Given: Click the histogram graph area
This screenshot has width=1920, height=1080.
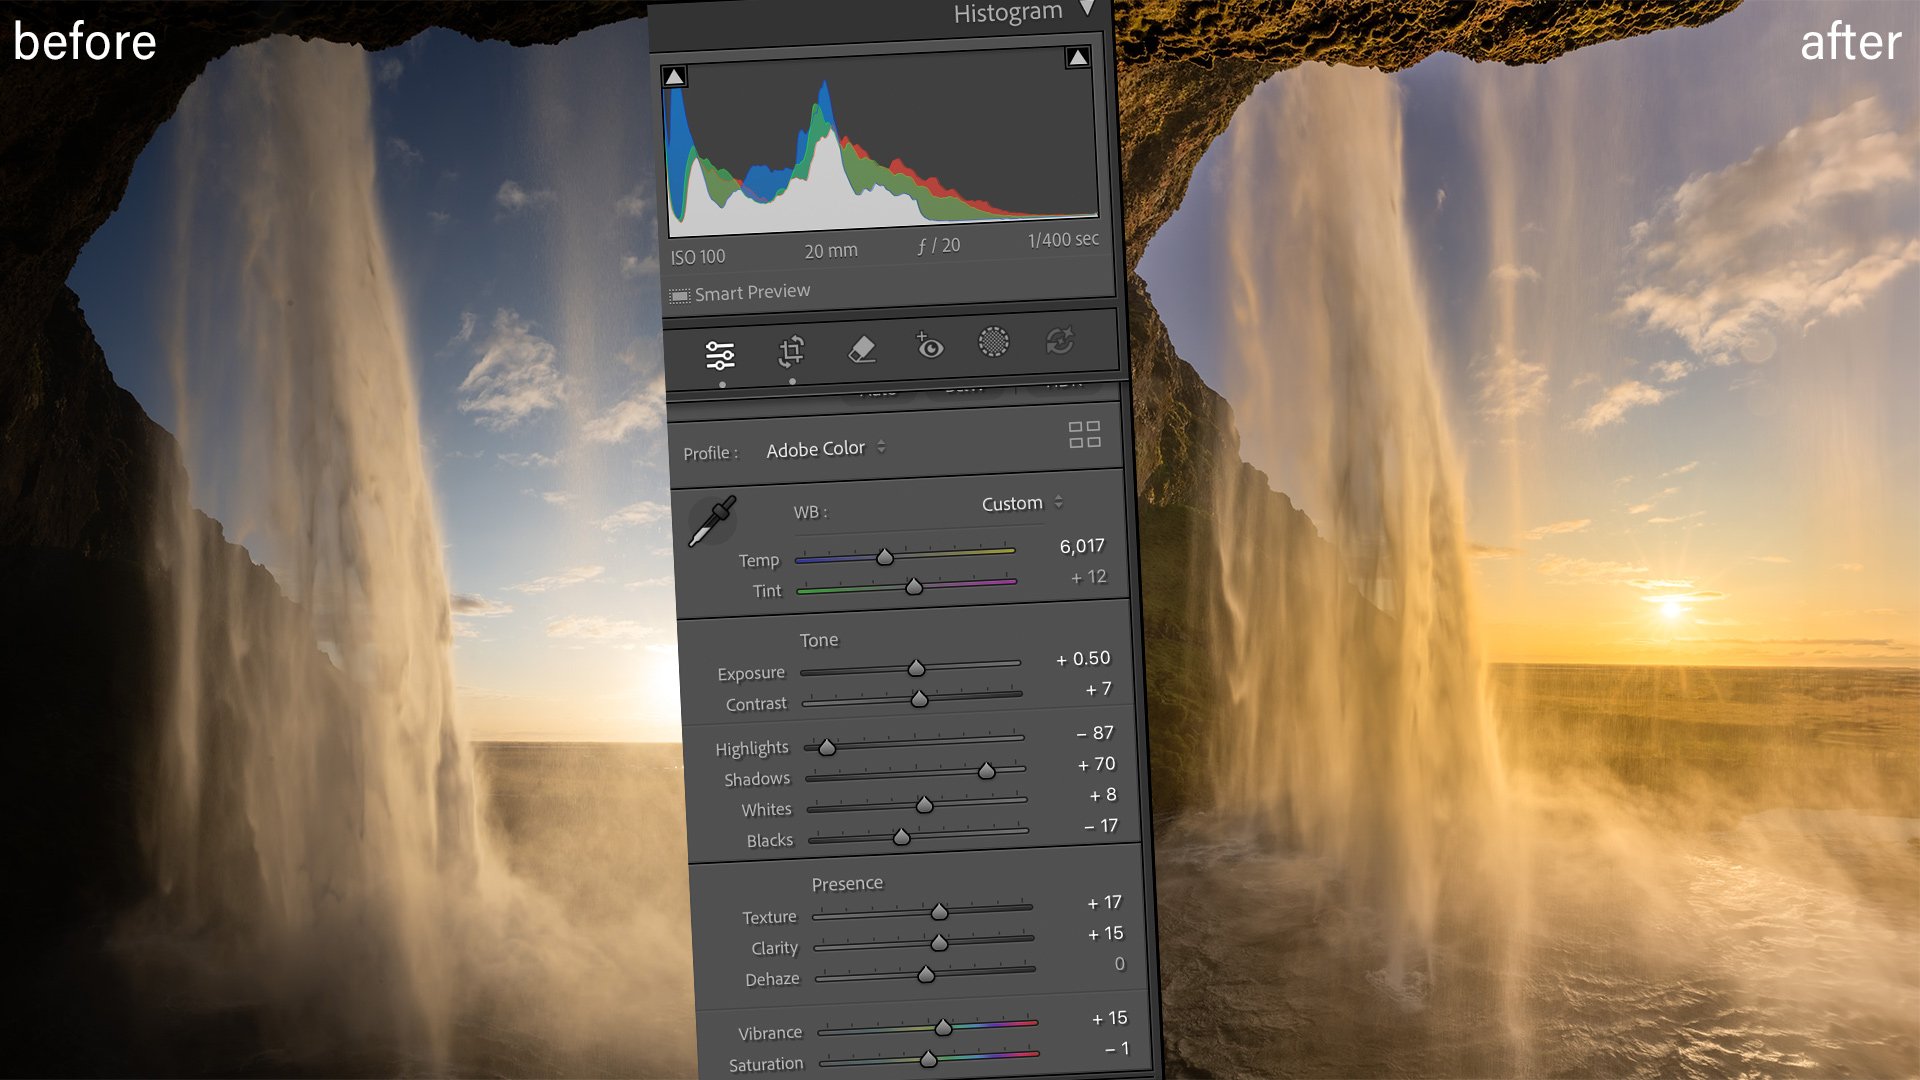Looking at the screenshot, I should (x=880, y=140).
